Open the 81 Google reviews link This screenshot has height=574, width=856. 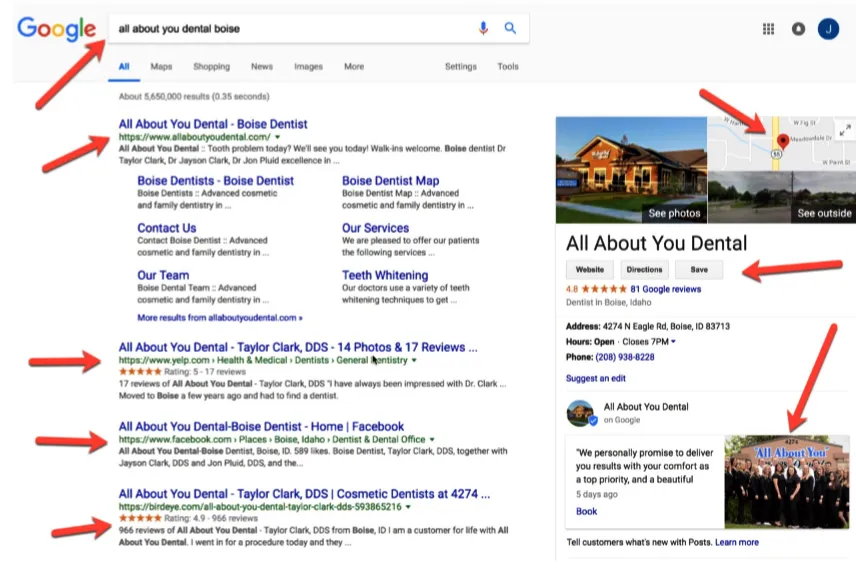point(665,289)
